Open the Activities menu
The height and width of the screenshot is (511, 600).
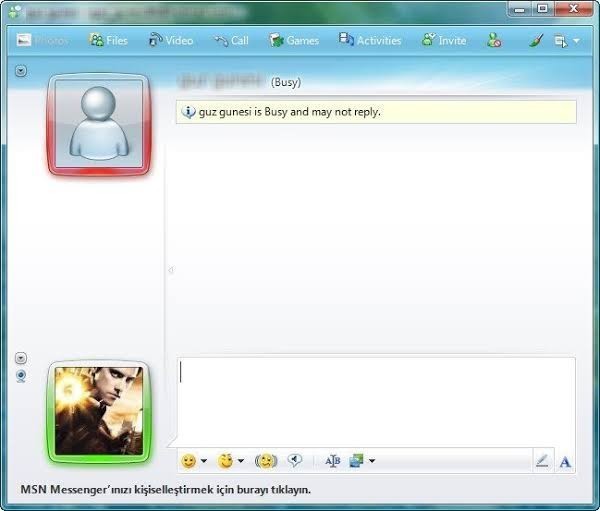coord(370,40)
